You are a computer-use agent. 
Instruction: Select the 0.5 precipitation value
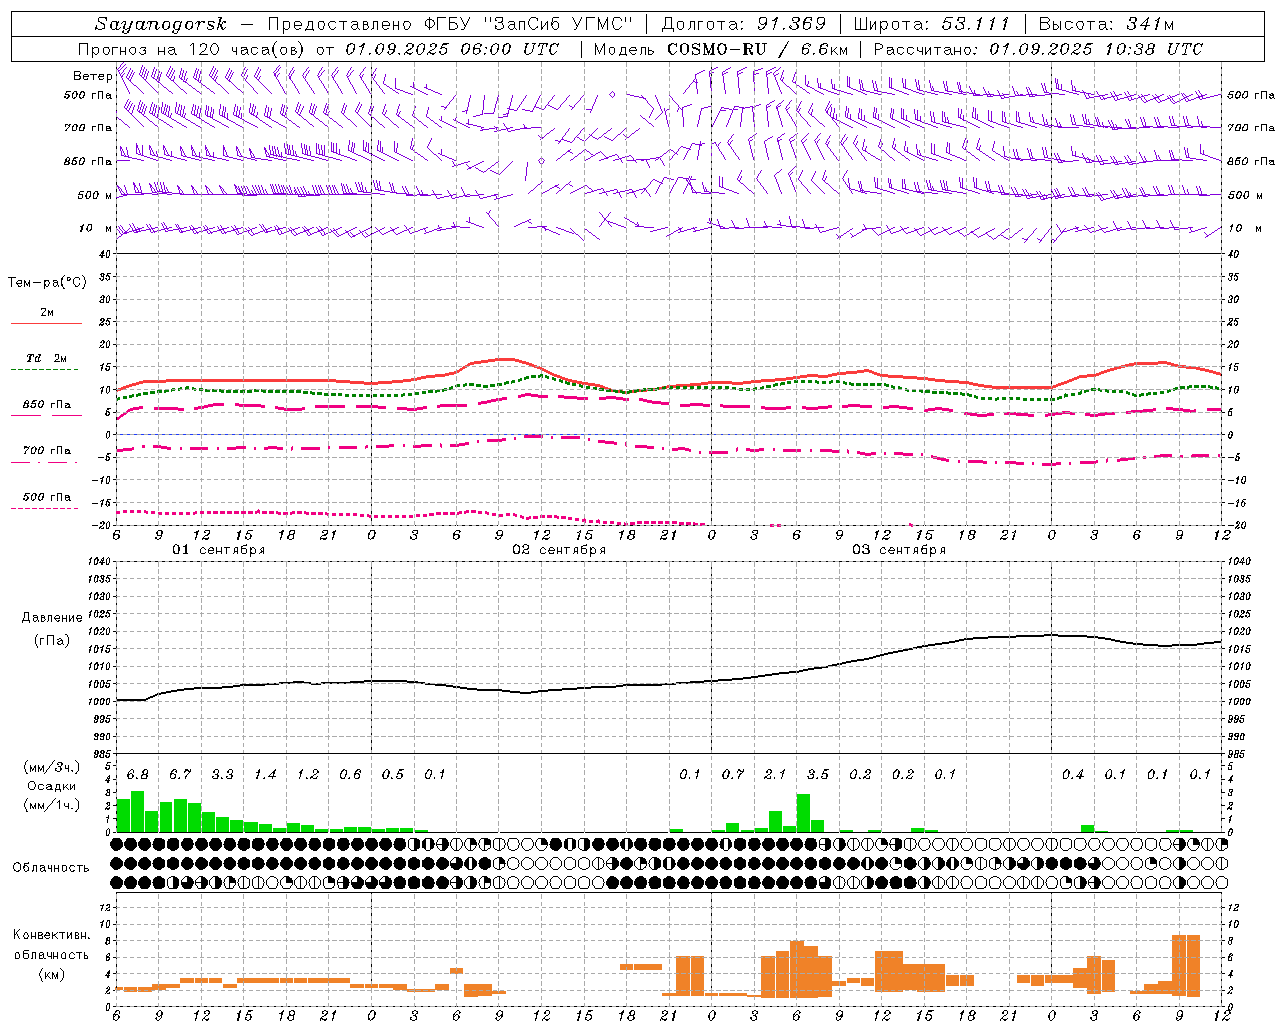(x=393, y=775)
